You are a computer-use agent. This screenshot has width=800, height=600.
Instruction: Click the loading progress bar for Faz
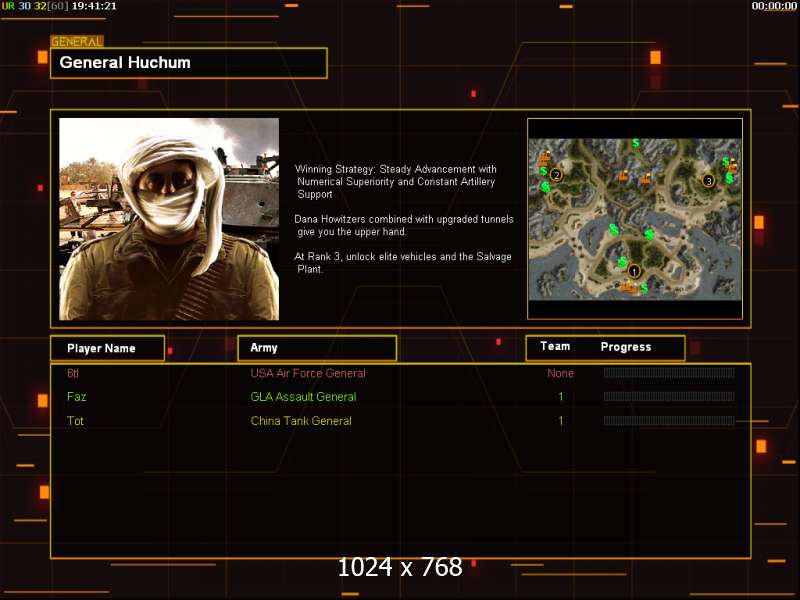pyautogui.click(x=669, y=396)
